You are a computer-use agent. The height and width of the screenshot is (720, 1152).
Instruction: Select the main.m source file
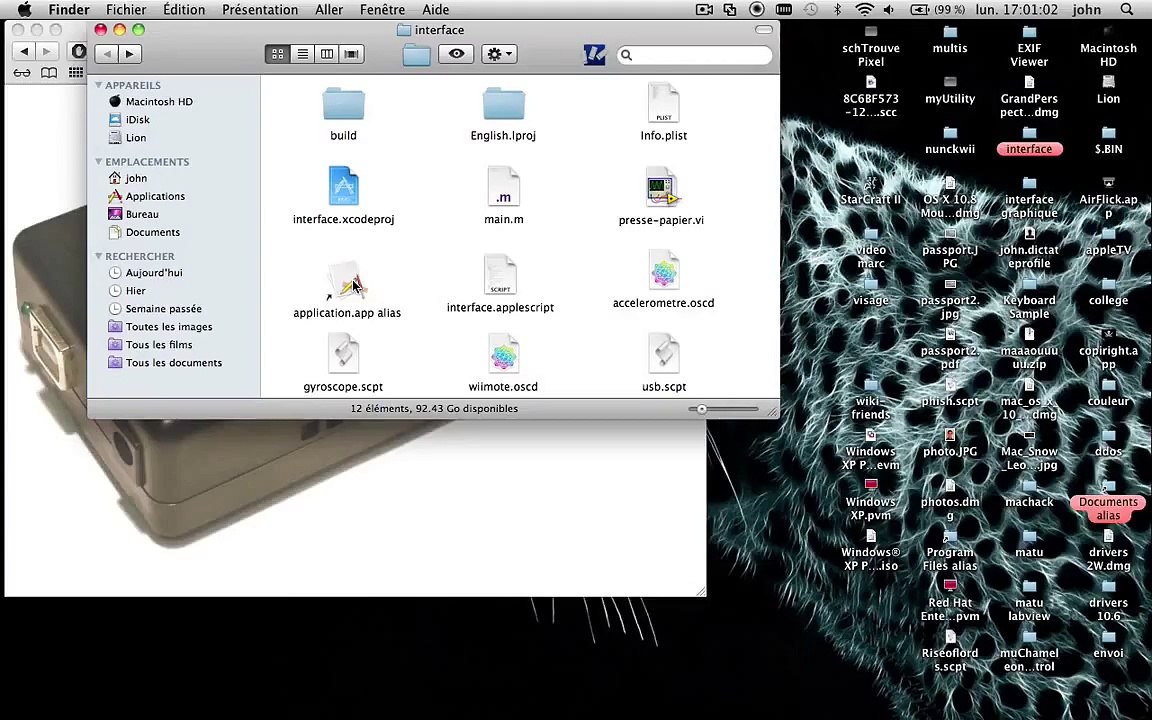click(503, 187)
